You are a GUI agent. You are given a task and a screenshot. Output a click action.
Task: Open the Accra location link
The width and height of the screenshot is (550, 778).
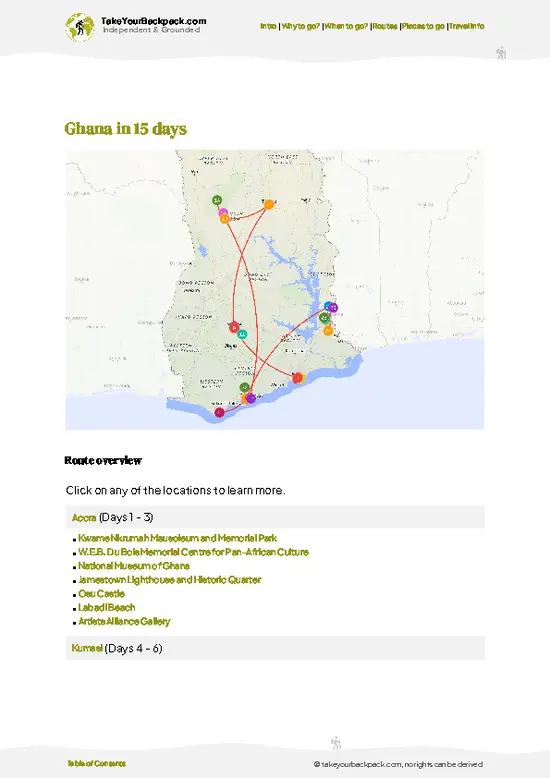[84, 518]
